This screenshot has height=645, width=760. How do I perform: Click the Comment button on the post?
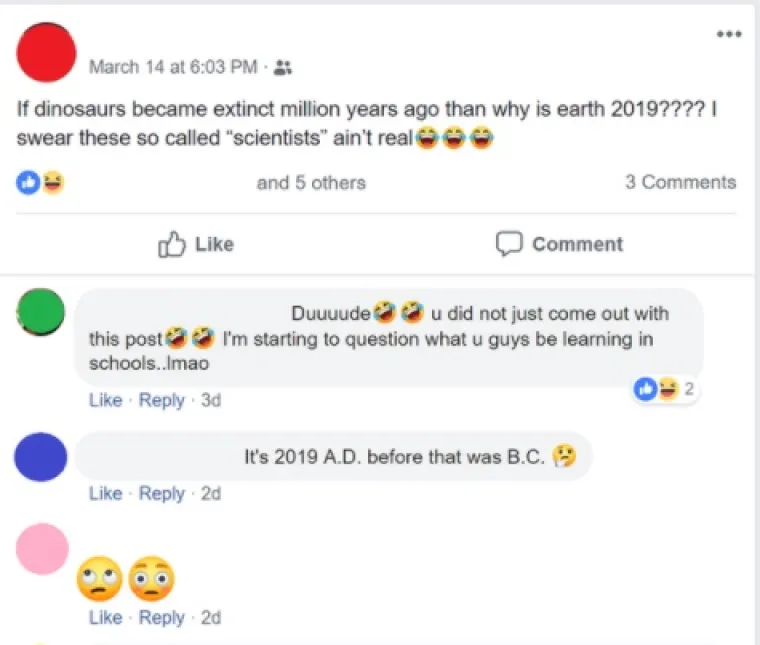click(x=560, y=244)
